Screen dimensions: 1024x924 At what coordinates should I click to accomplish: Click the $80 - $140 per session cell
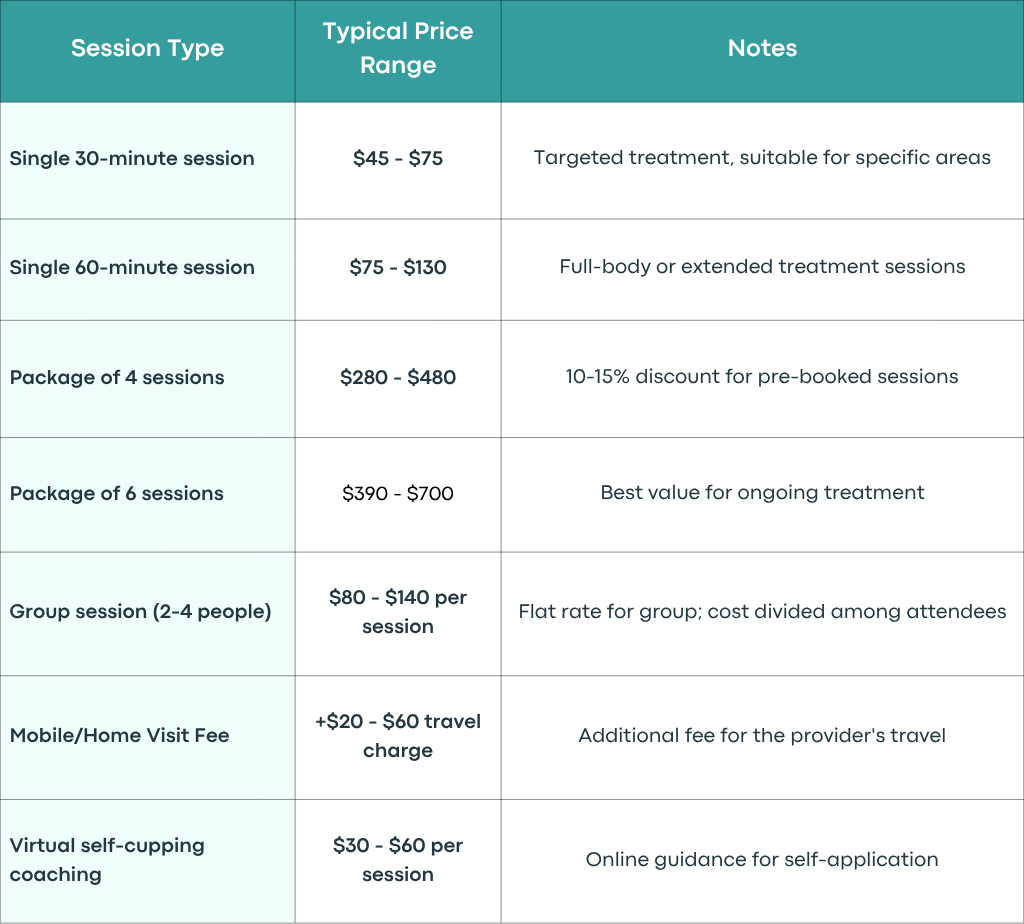pos(398,612)
